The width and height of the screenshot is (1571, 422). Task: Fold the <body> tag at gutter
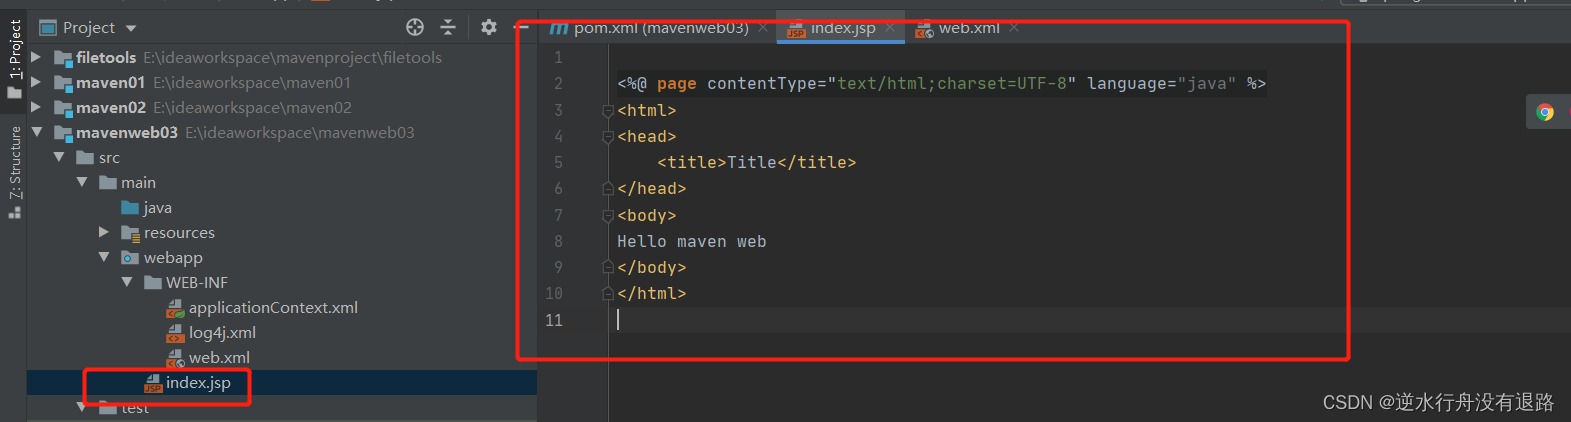(608, 215)
